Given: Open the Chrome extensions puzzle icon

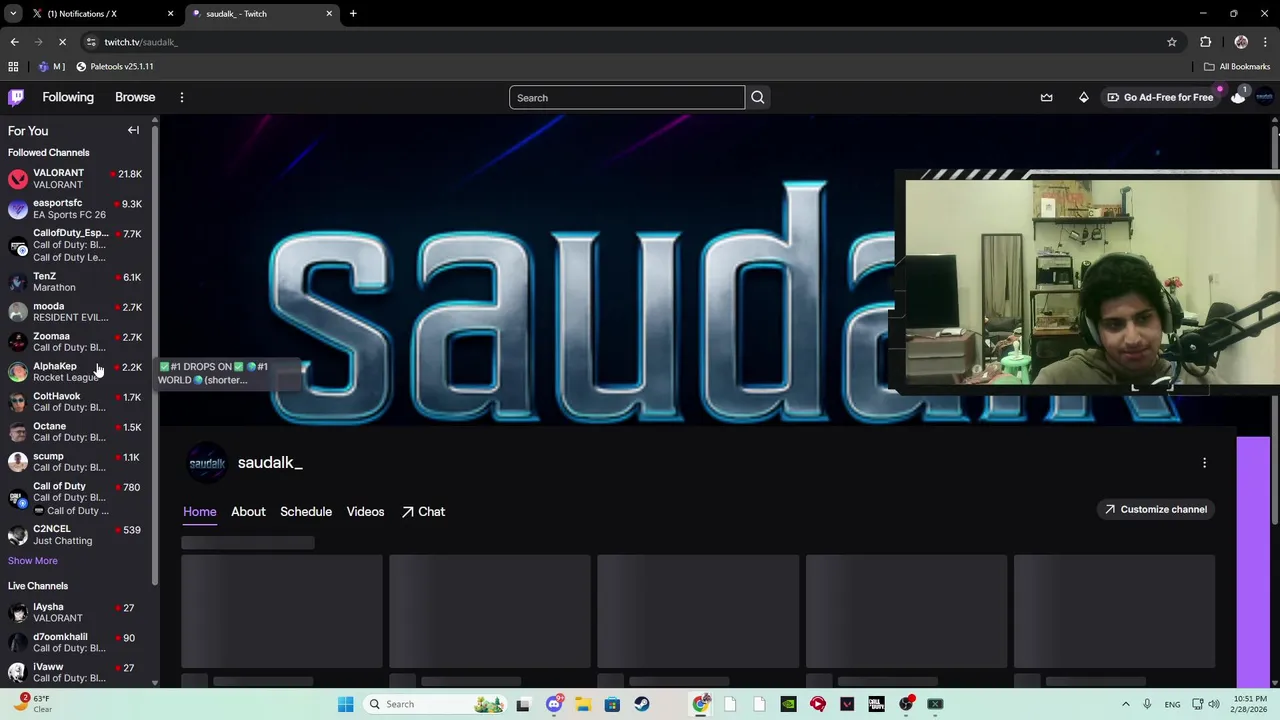Looking at the screenshot, I should point(1205,42).
